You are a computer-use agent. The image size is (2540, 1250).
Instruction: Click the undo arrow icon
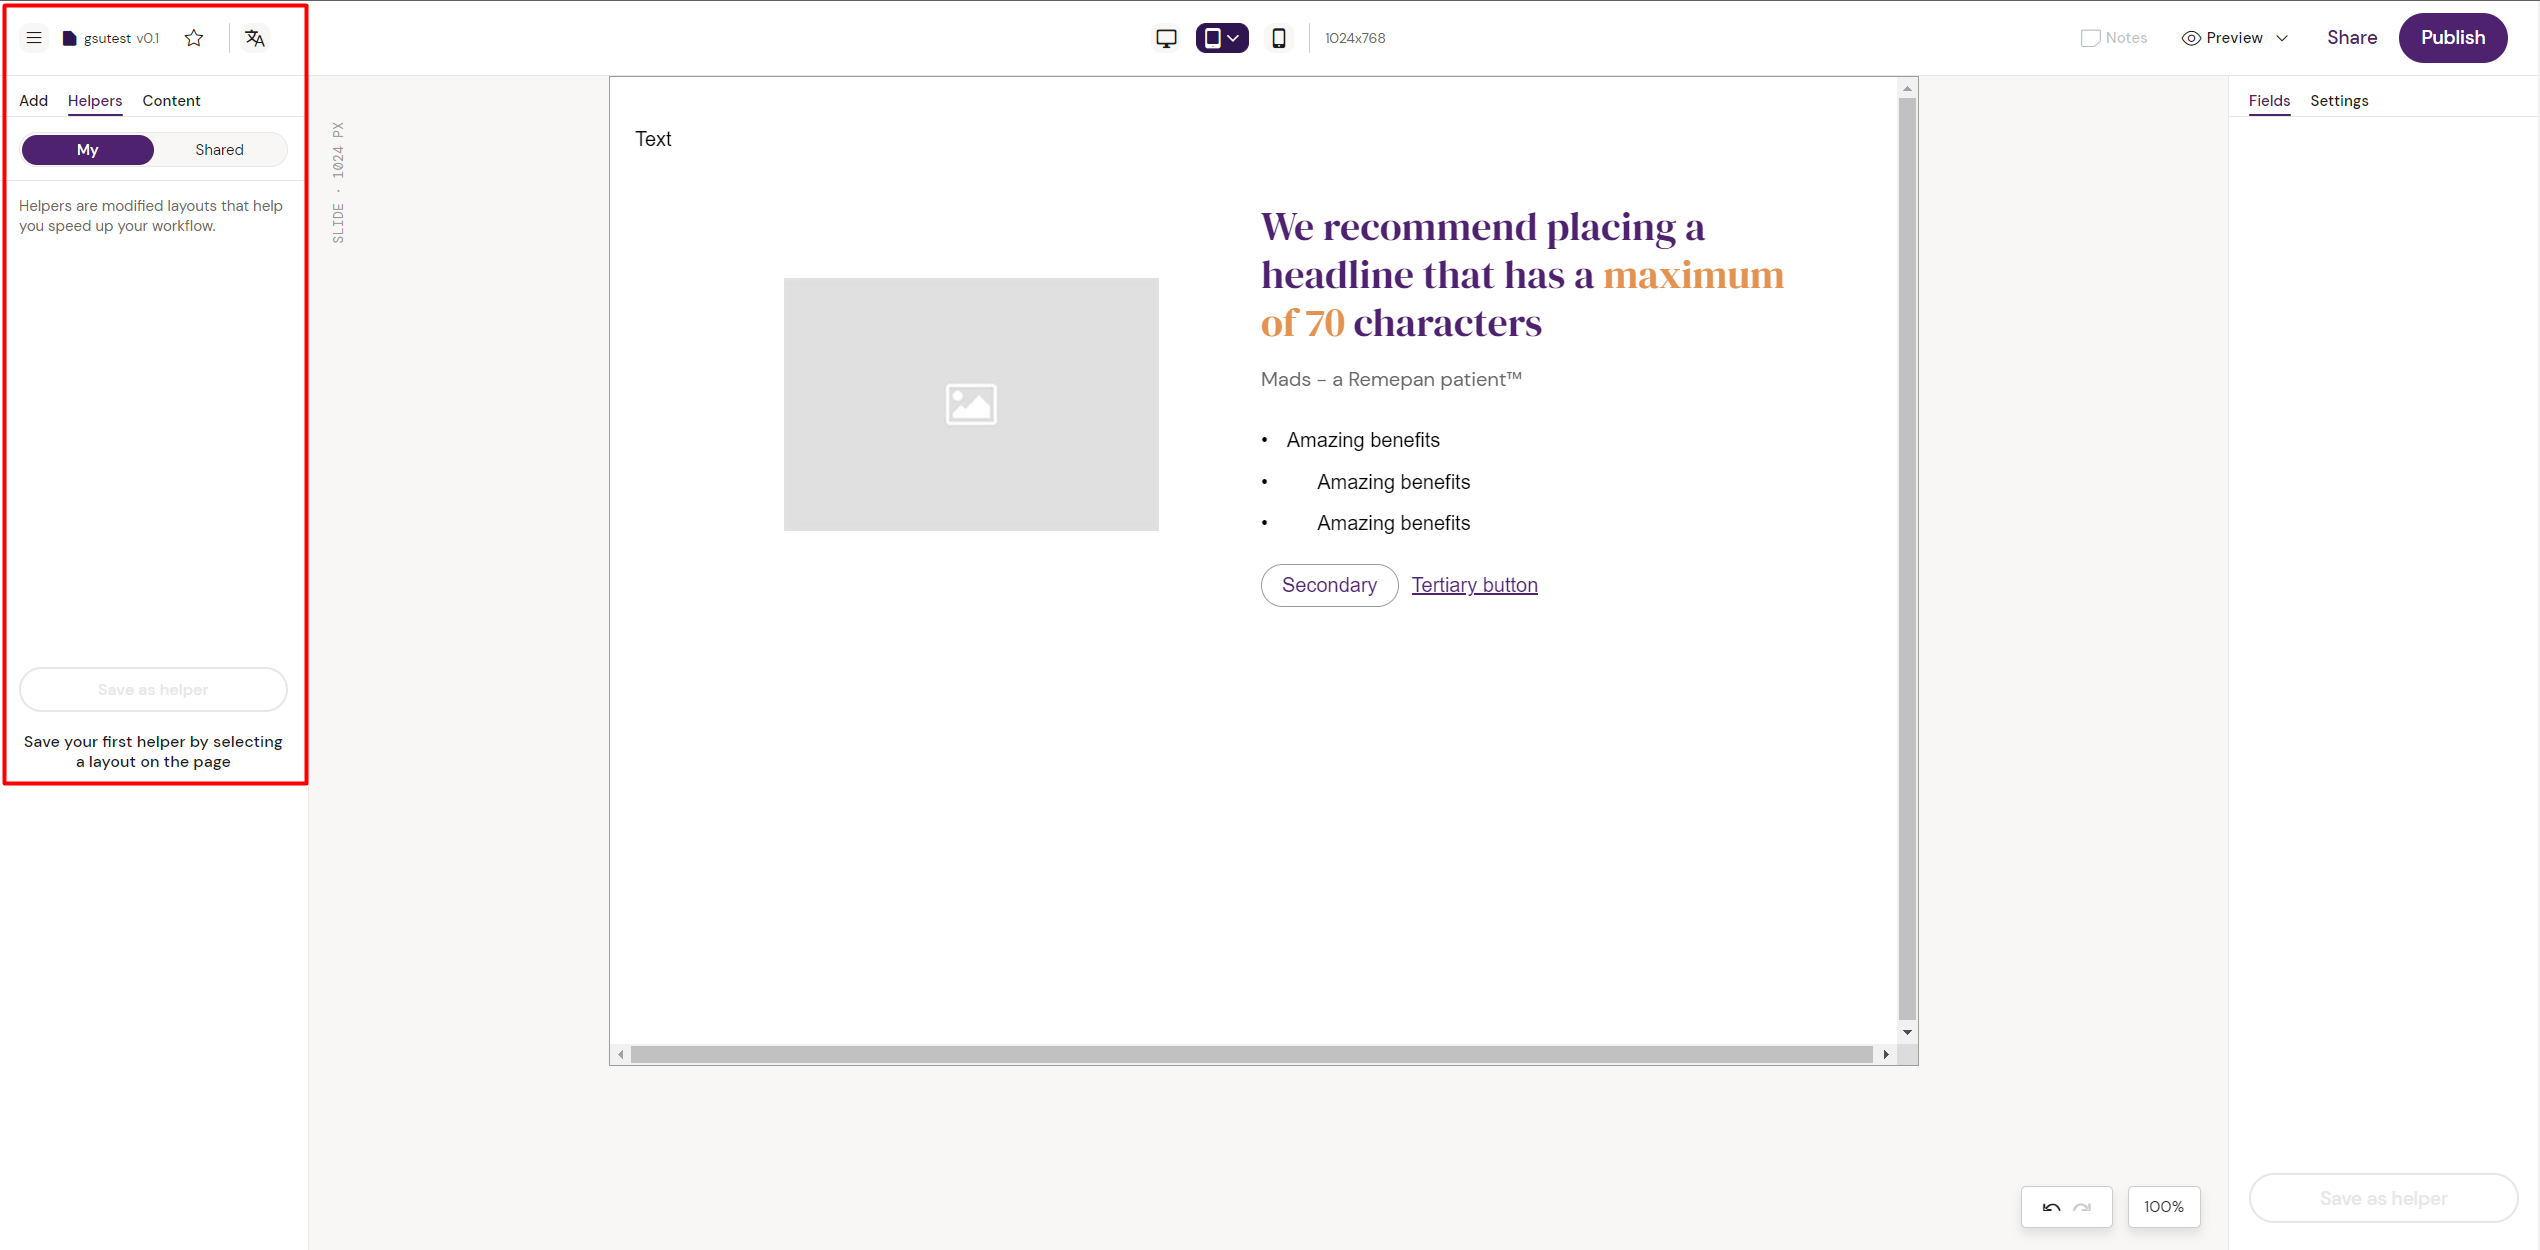pos(2051,1207)
